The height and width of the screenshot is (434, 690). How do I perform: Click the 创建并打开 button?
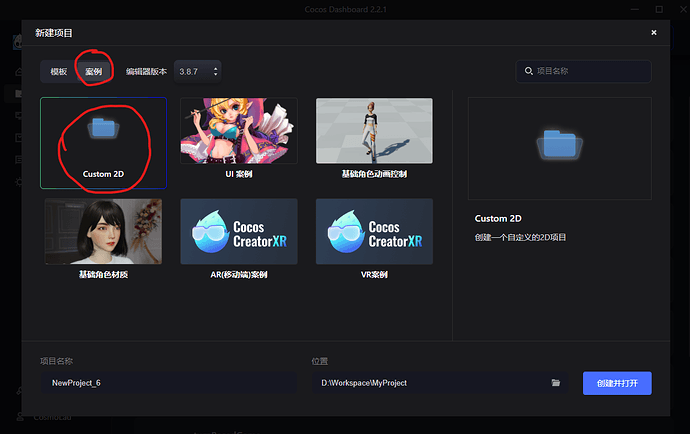(617, 383)
